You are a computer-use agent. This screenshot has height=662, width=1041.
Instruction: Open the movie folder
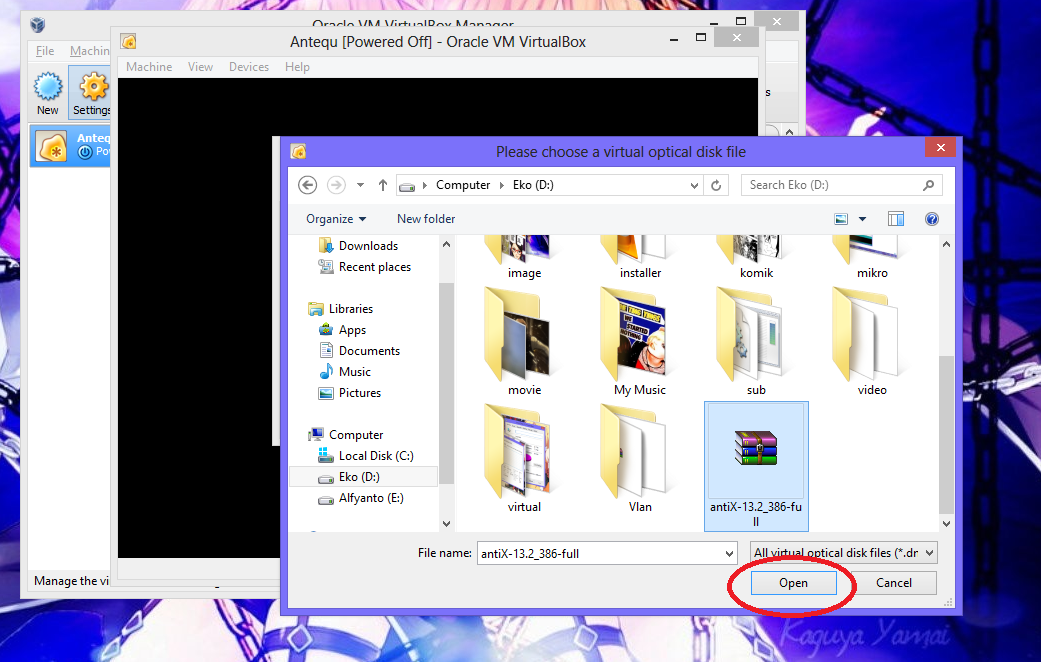tap(524, 342)
